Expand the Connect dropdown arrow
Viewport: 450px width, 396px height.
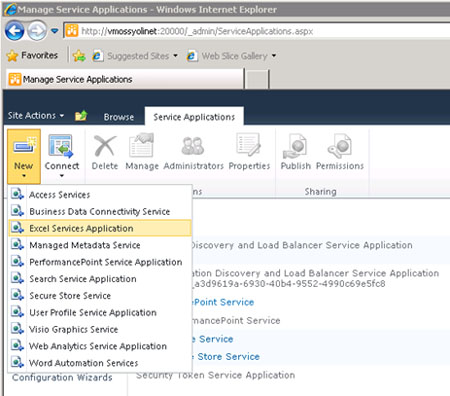[x=62, y=176]
